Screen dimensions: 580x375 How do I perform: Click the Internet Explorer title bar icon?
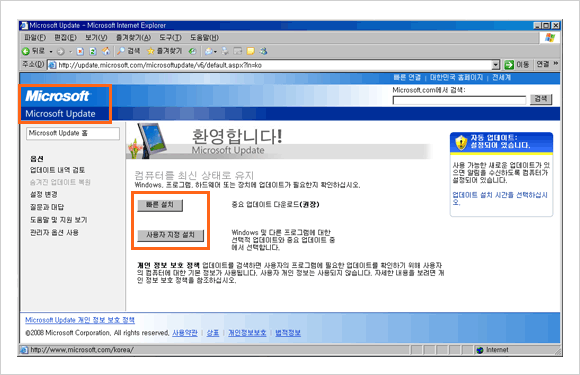pyautogui.click(x=24, y=26)
